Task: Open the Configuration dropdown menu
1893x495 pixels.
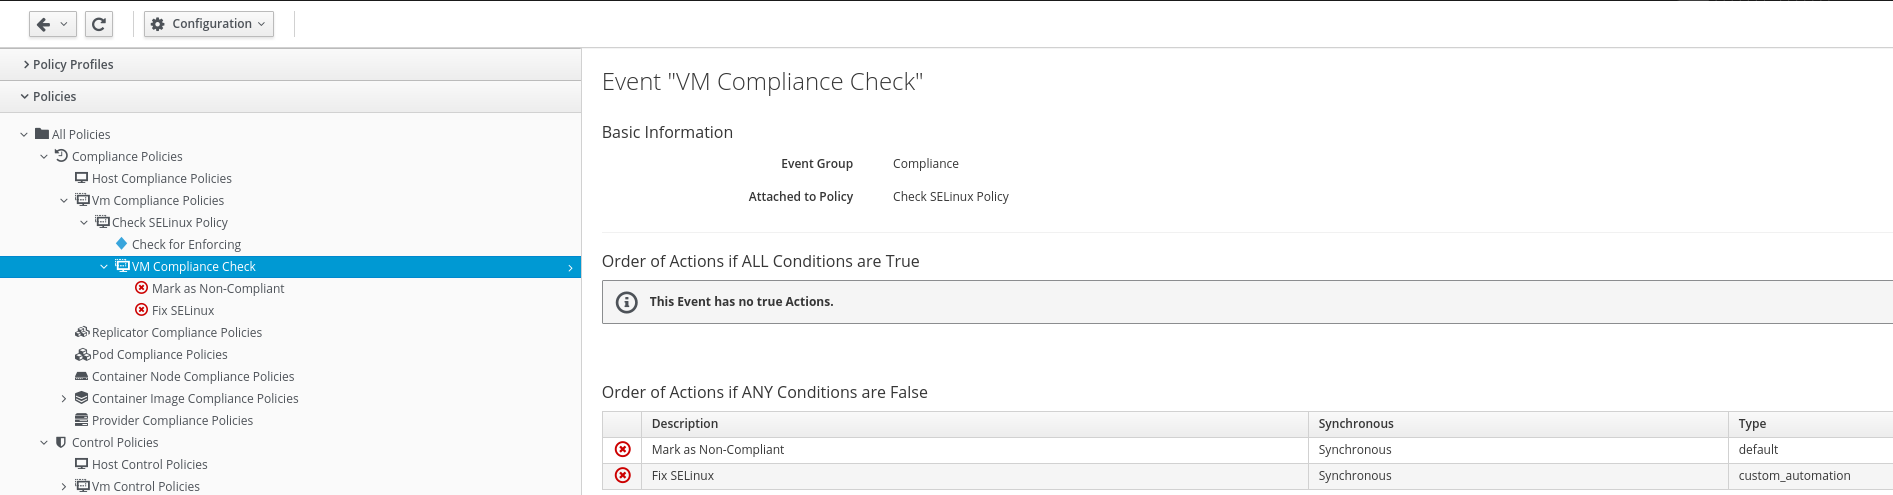Action: tap(209, 24)
